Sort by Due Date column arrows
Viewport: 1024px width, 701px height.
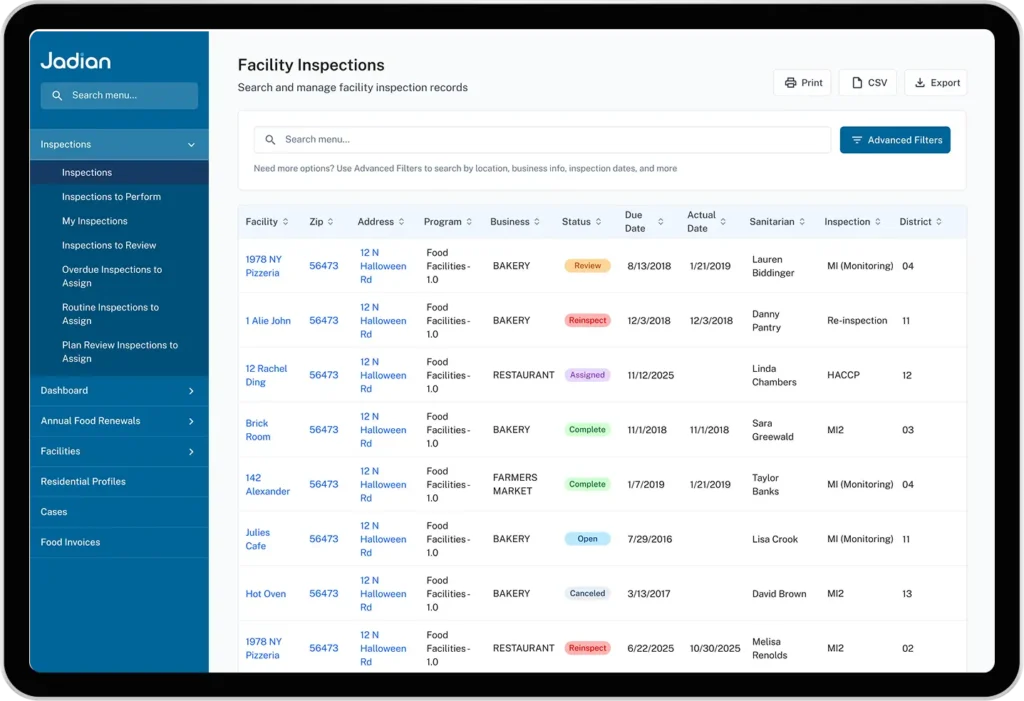click(x=660, y=222)
